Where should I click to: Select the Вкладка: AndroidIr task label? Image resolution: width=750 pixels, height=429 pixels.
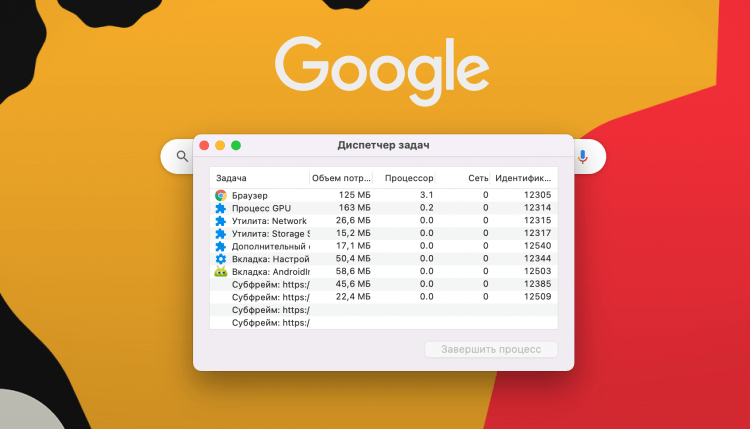(271, 272)
